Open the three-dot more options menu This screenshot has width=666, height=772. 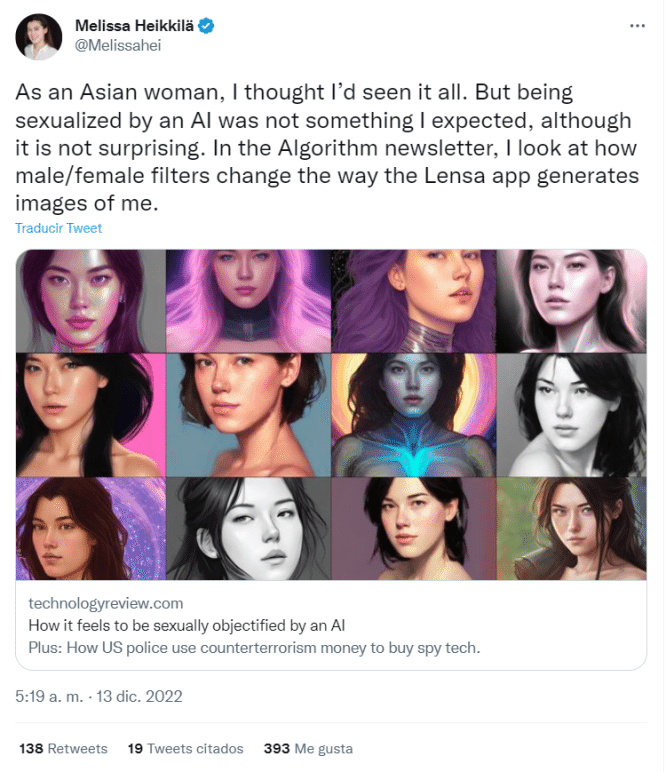pos(637,24)
